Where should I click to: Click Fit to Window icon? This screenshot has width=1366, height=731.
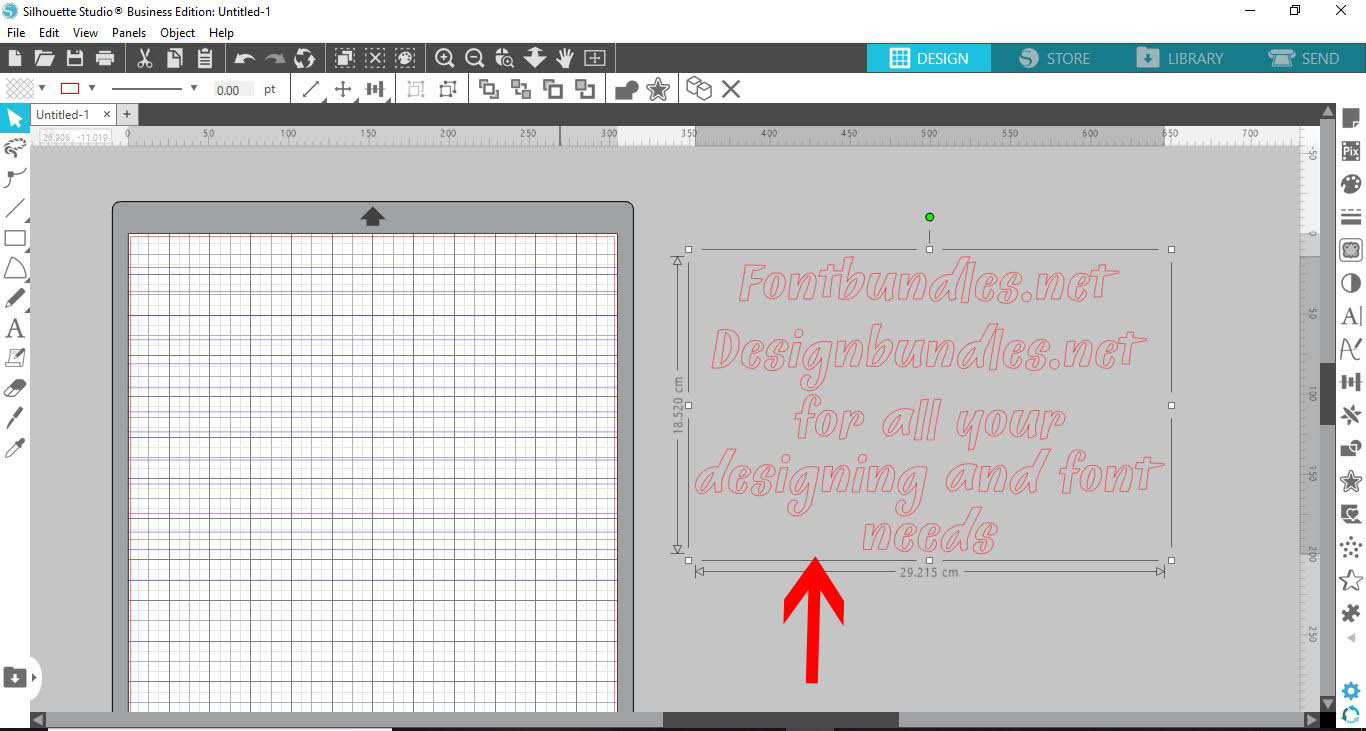(595, 58)
